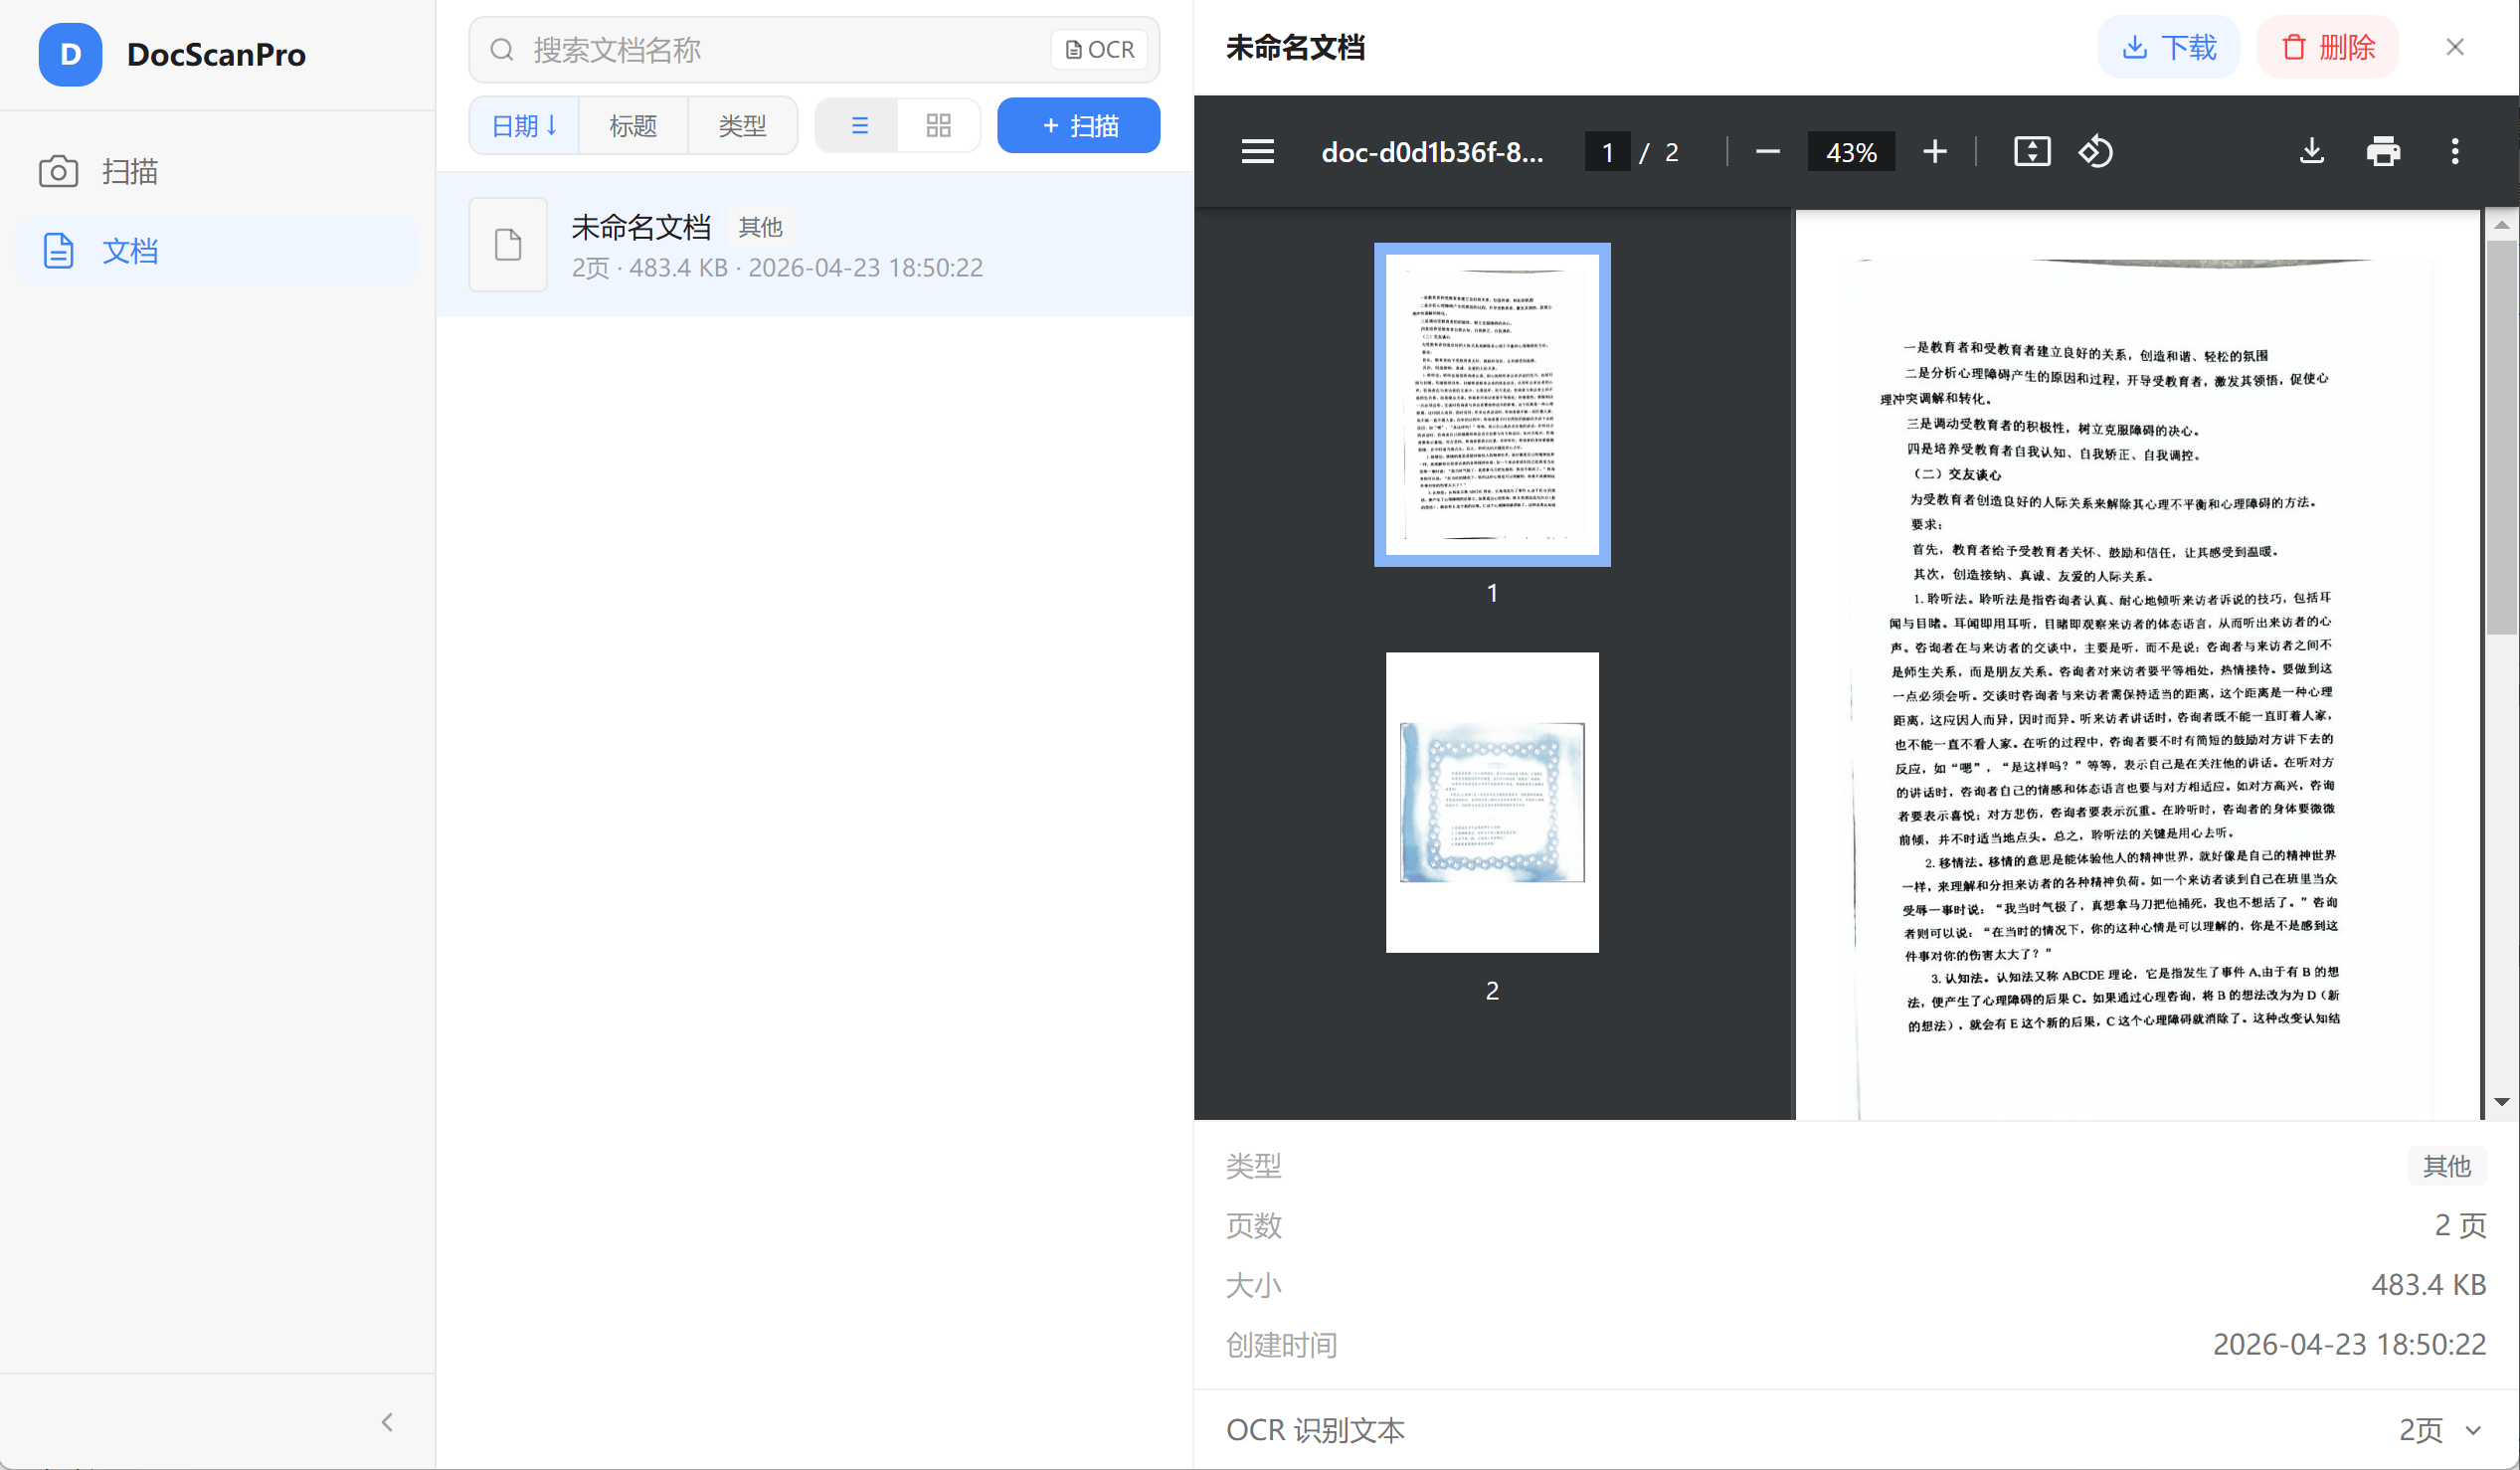Toggle 日期 sort order descending arrow
The width and height of the screenshot is (2520, 1470).
523,125
